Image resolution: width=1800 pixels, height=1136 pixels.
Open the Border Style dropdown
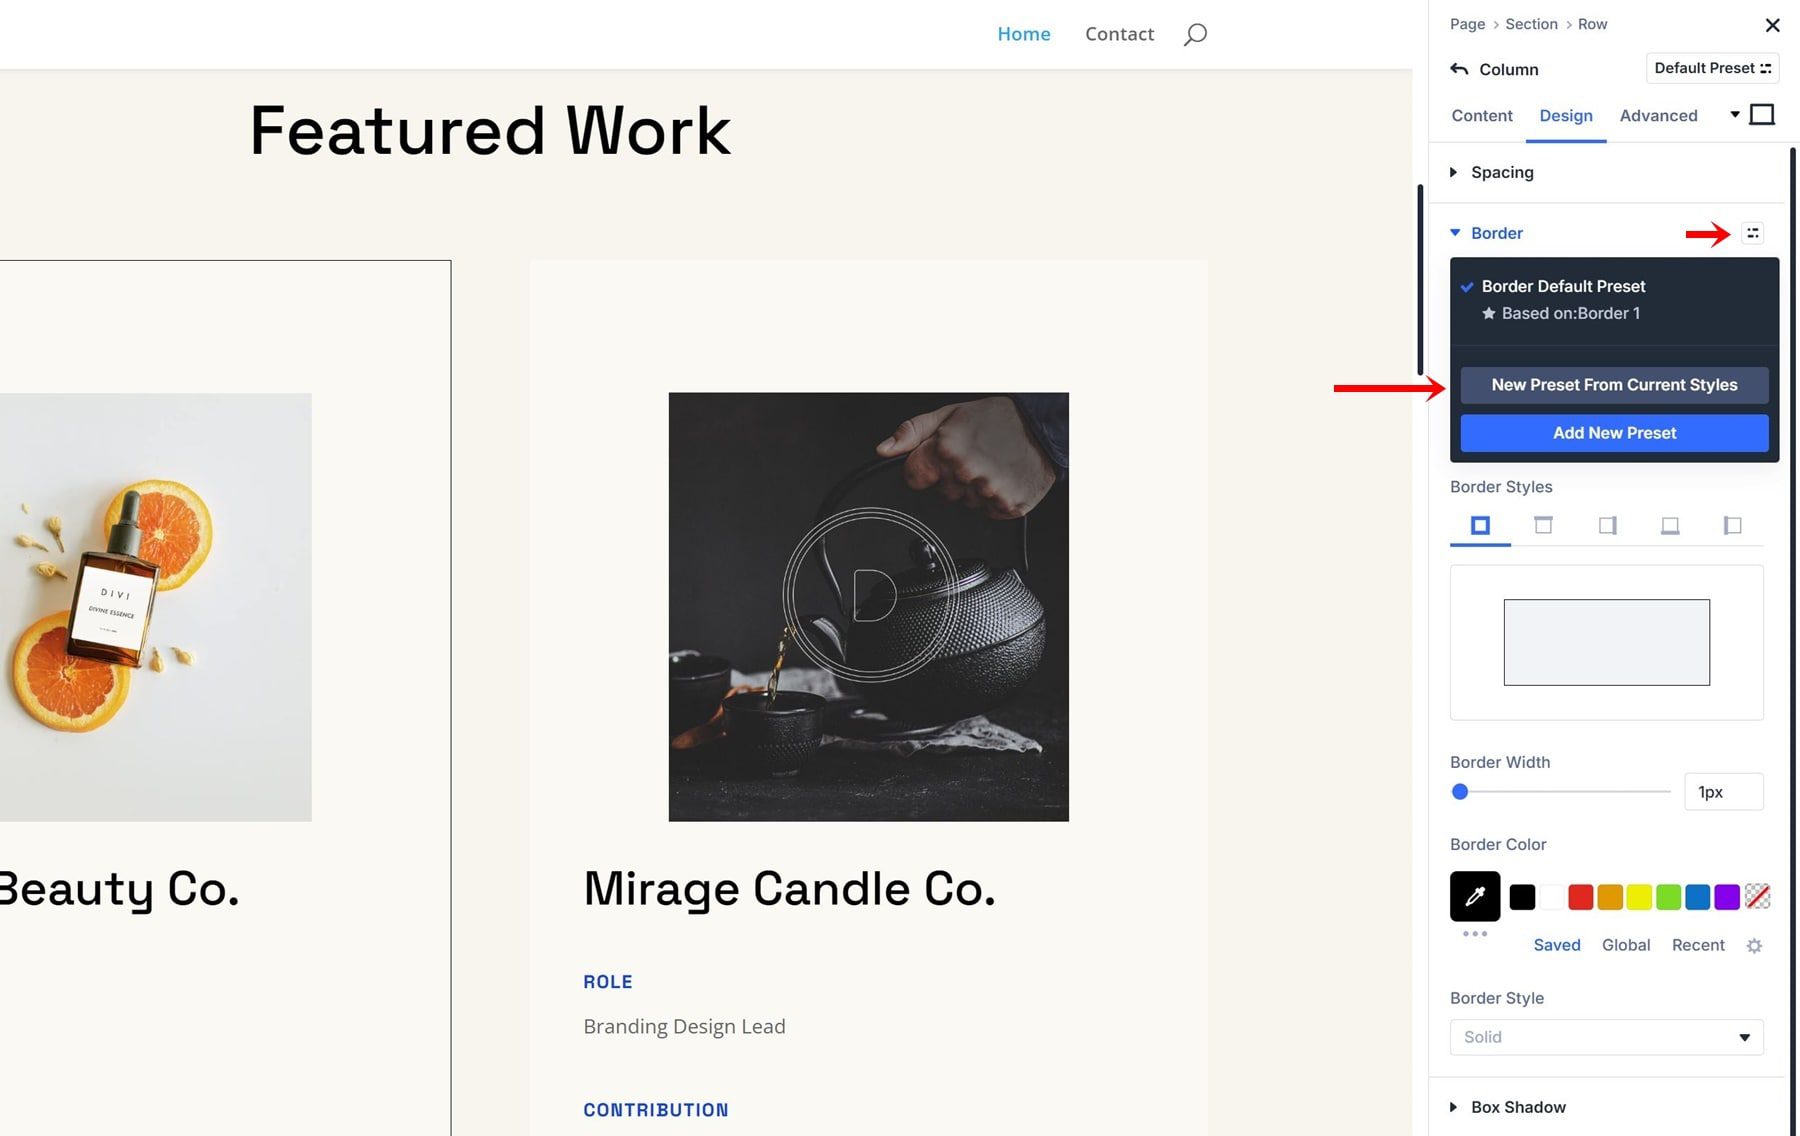click(x=1606, y=1037)
